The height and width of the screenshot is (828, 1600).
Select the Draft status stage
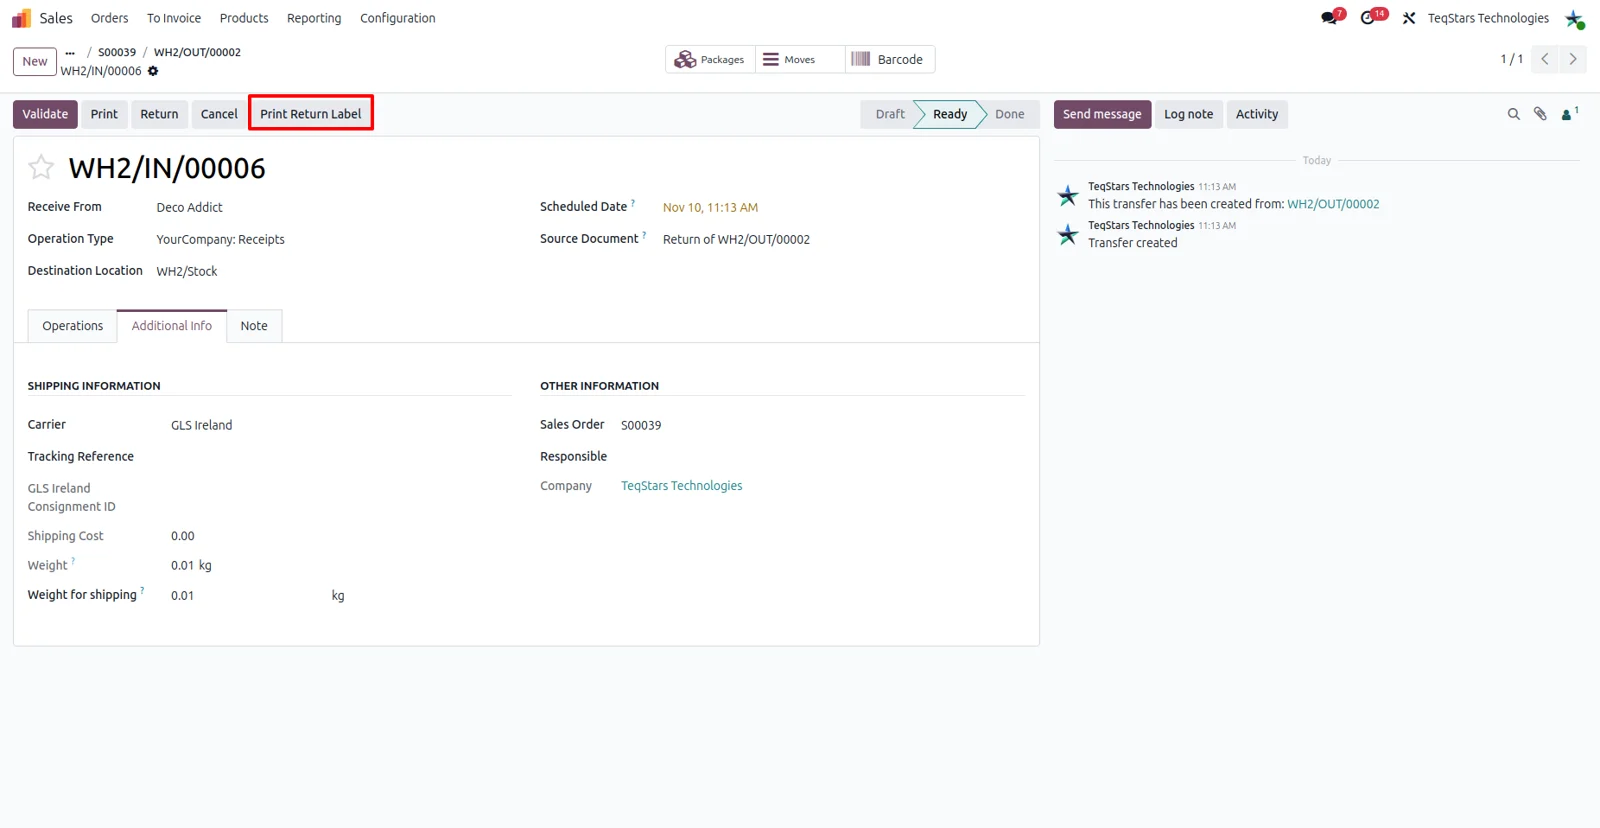(x=888, y=114)
